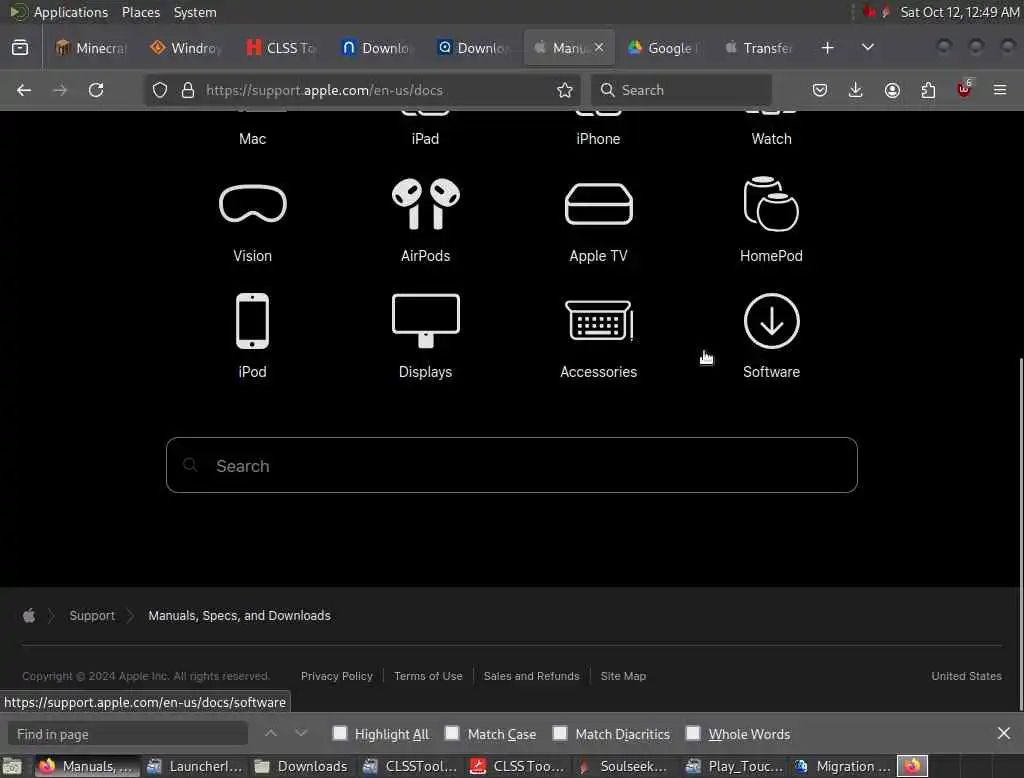The height and width of the screenshot is (778, 1024).
Task: Open the Applications menu in the top panel
Action: click(x=71, y=12)
